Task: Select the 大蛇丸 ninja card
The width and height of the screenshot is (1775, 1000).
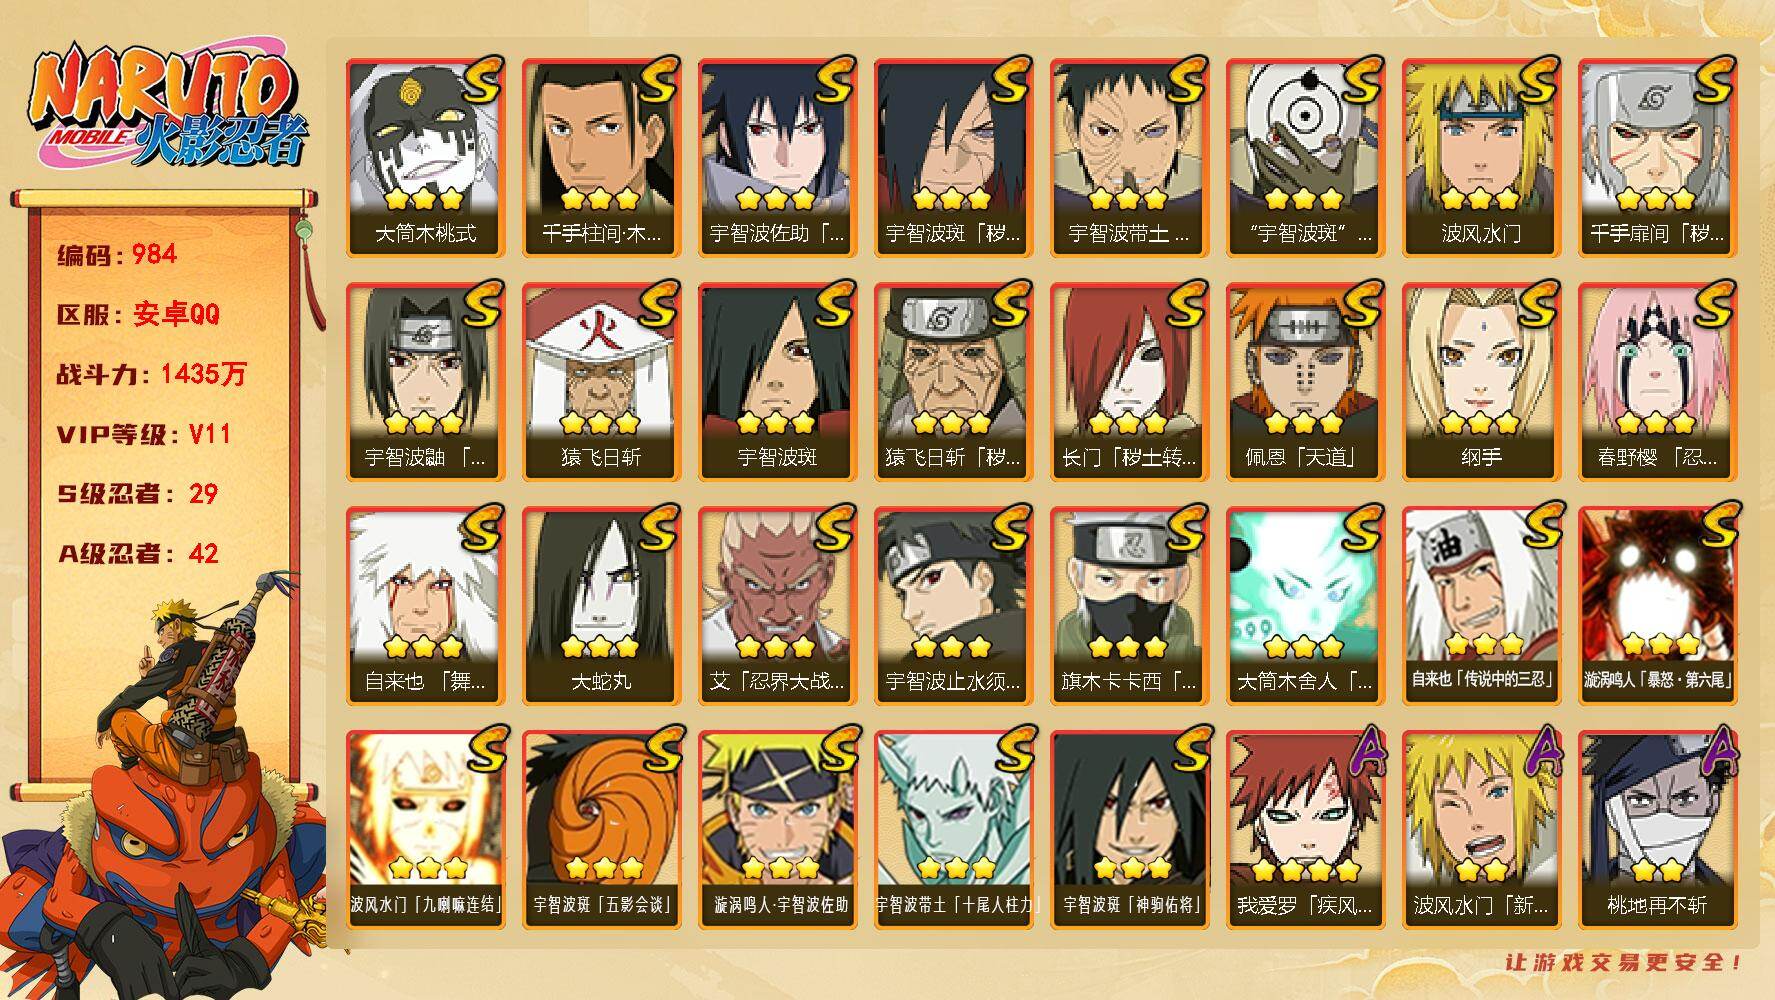Action: pyautogui.click(x=601, y=605)
